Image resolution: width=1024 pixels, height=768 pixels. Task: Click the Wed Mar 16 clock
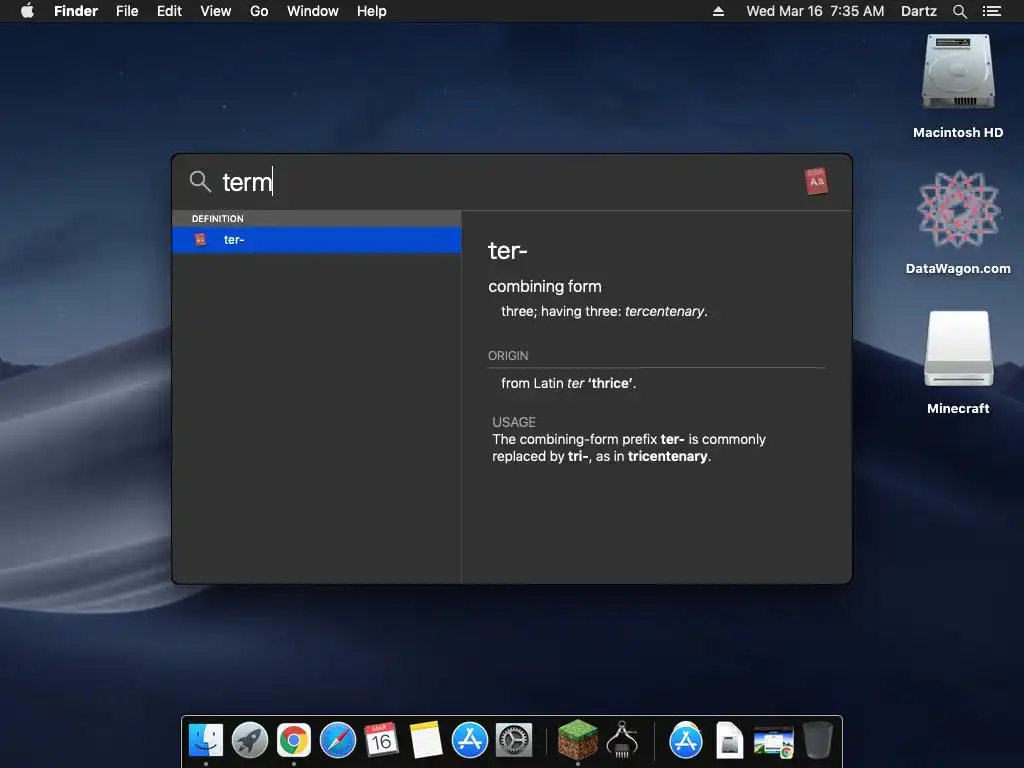pos(815,11)
